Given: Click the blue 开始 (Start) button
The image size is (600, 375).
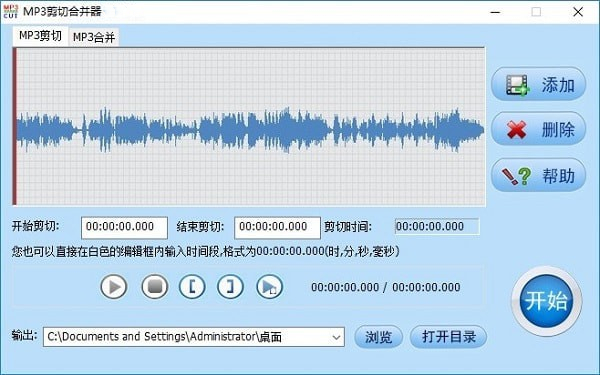Looking at the screenshot, I should tap(546, 301).
